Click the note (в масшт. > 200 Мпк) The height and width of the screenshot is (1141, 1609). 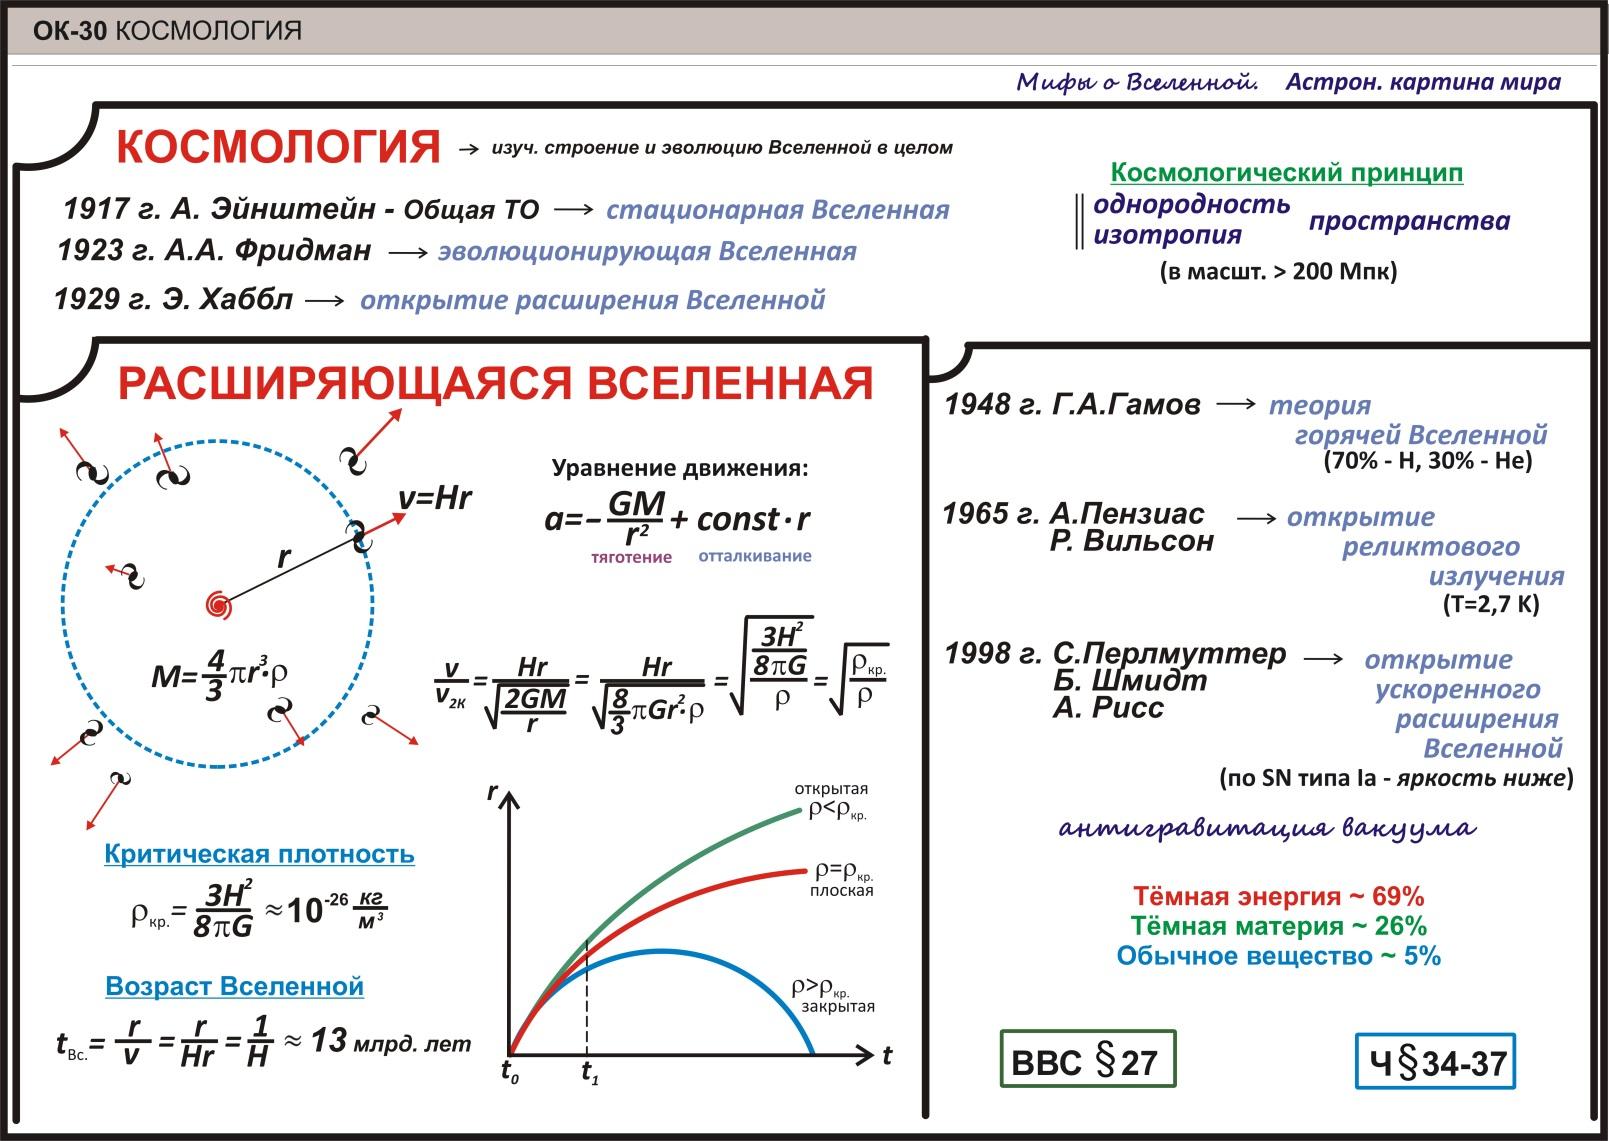pyautogui.click(x=1278, y=271)
